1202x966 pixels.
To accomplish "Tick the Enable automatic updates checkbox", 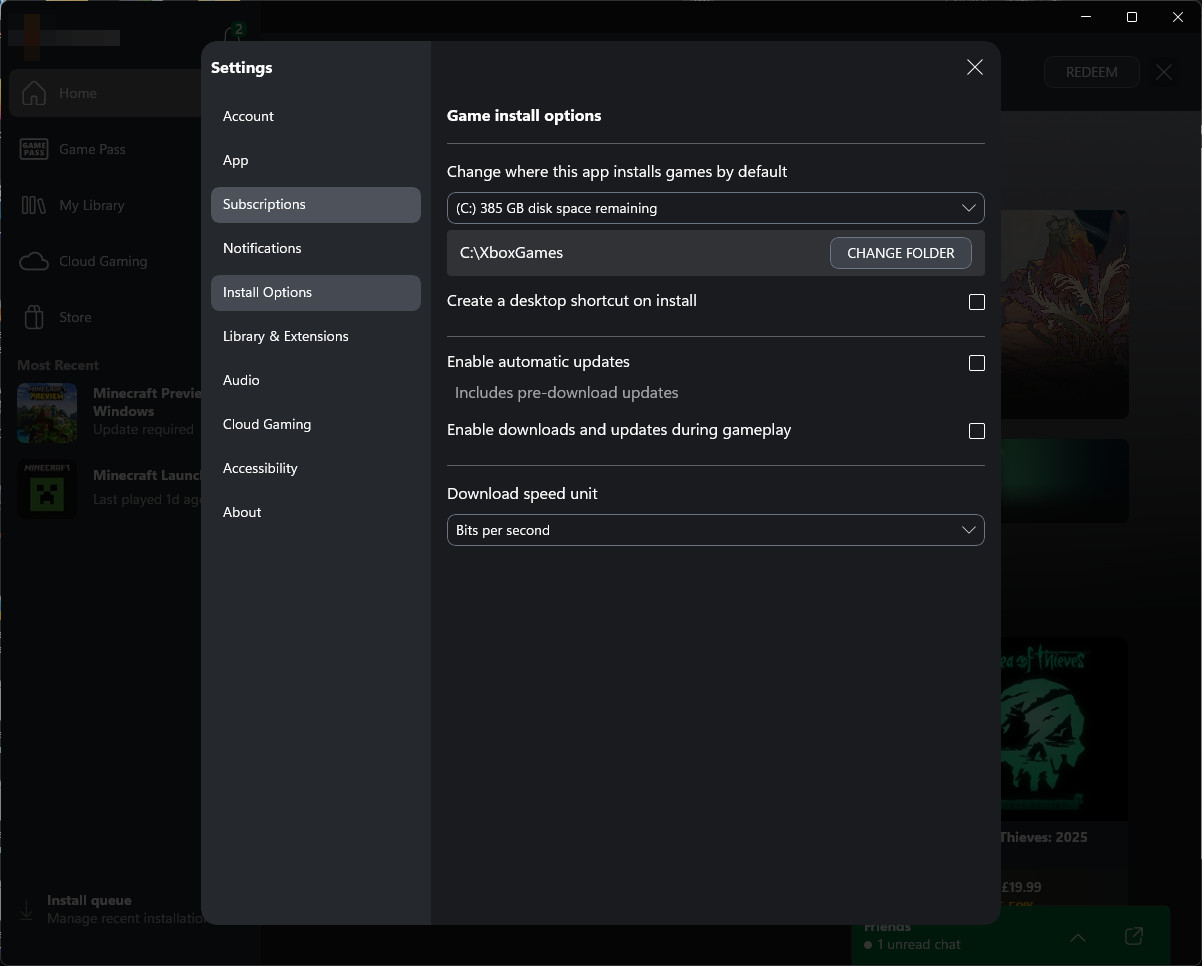I will tap(976, 363).
